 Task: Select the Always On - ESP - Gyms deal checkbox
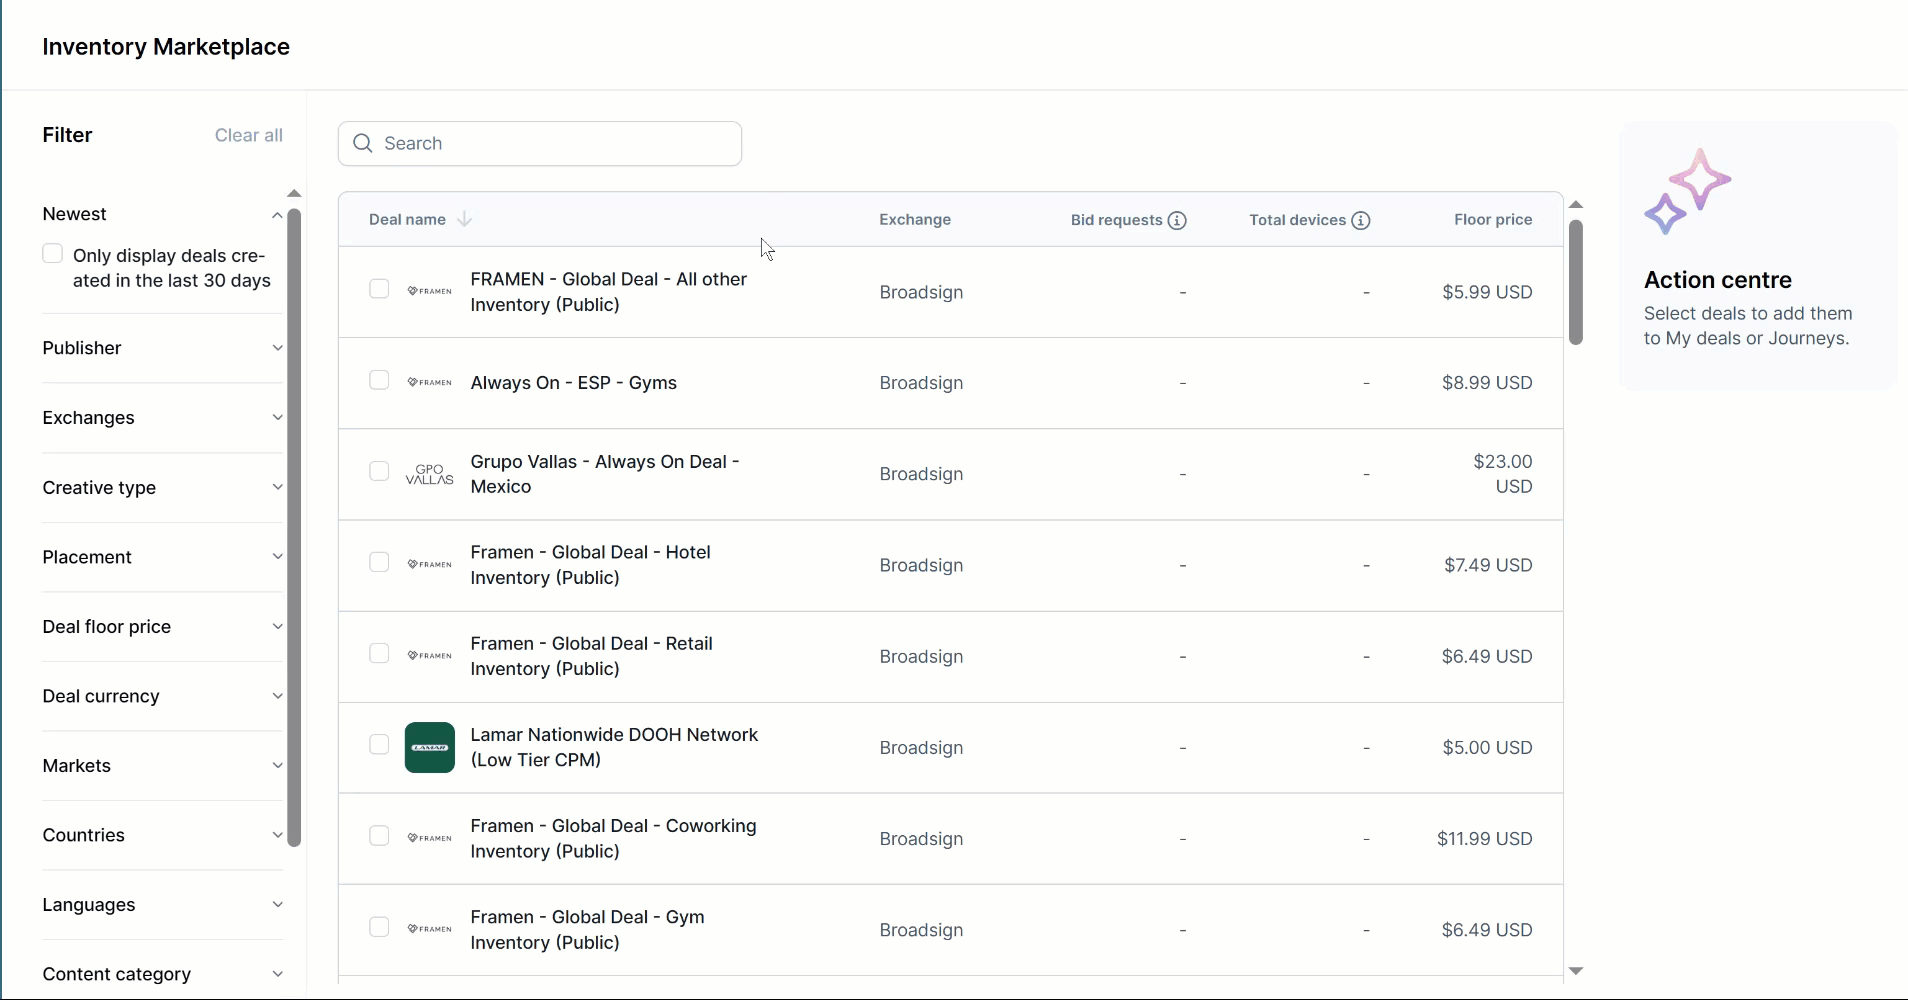379,380
